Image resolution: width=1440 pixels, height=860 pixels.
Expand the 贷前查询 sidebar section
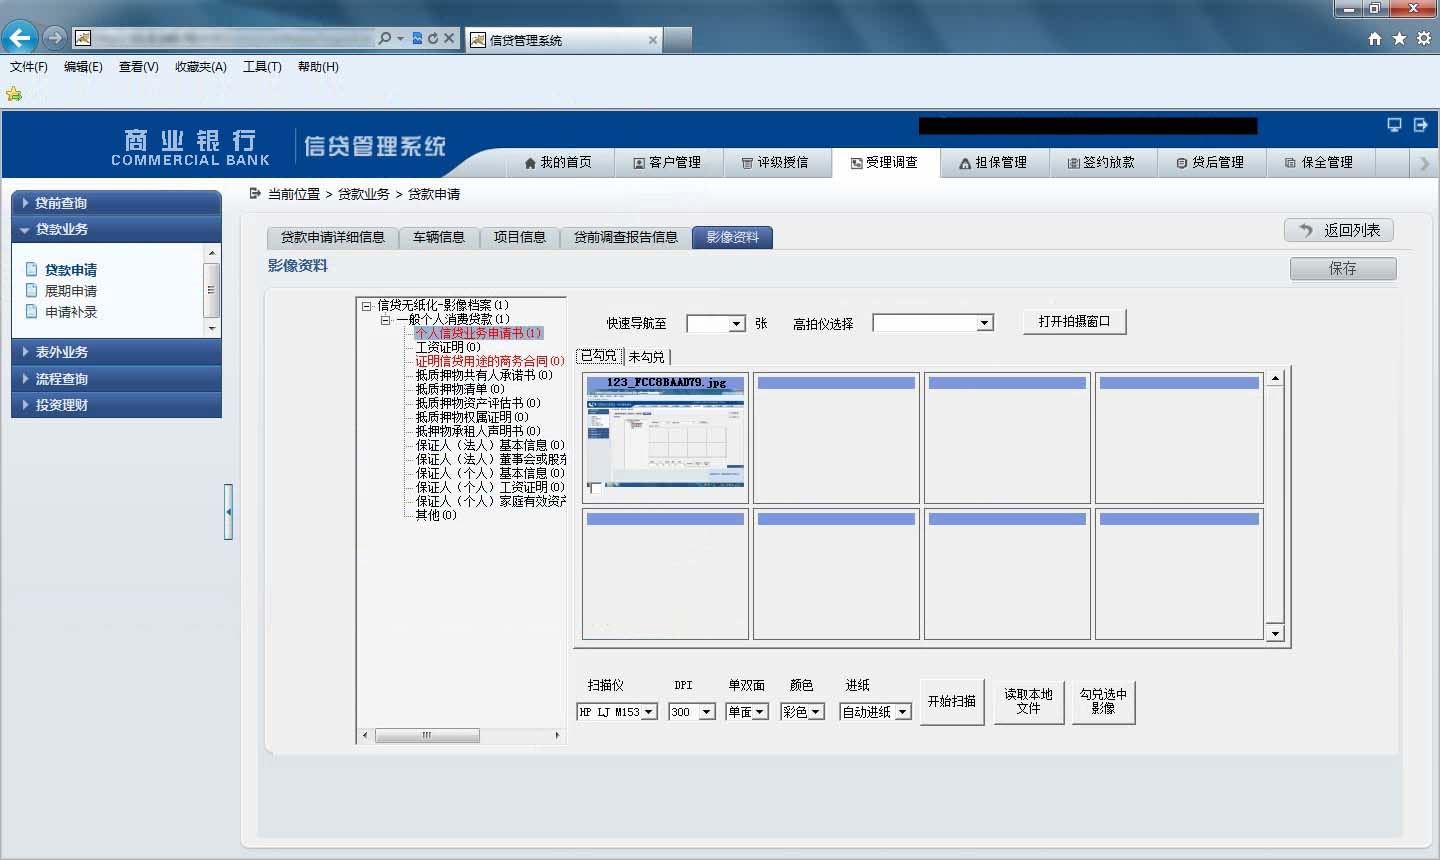click(x=116, y=202)
